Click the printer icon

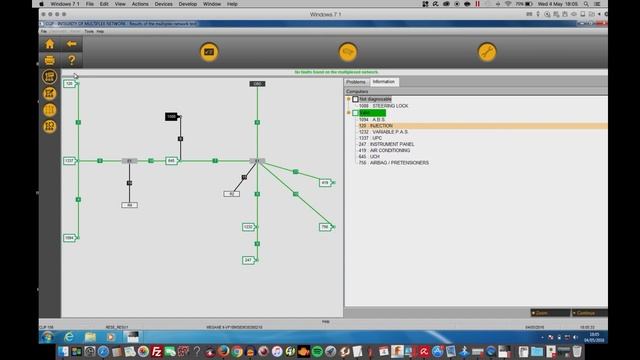tap(50, 60)
